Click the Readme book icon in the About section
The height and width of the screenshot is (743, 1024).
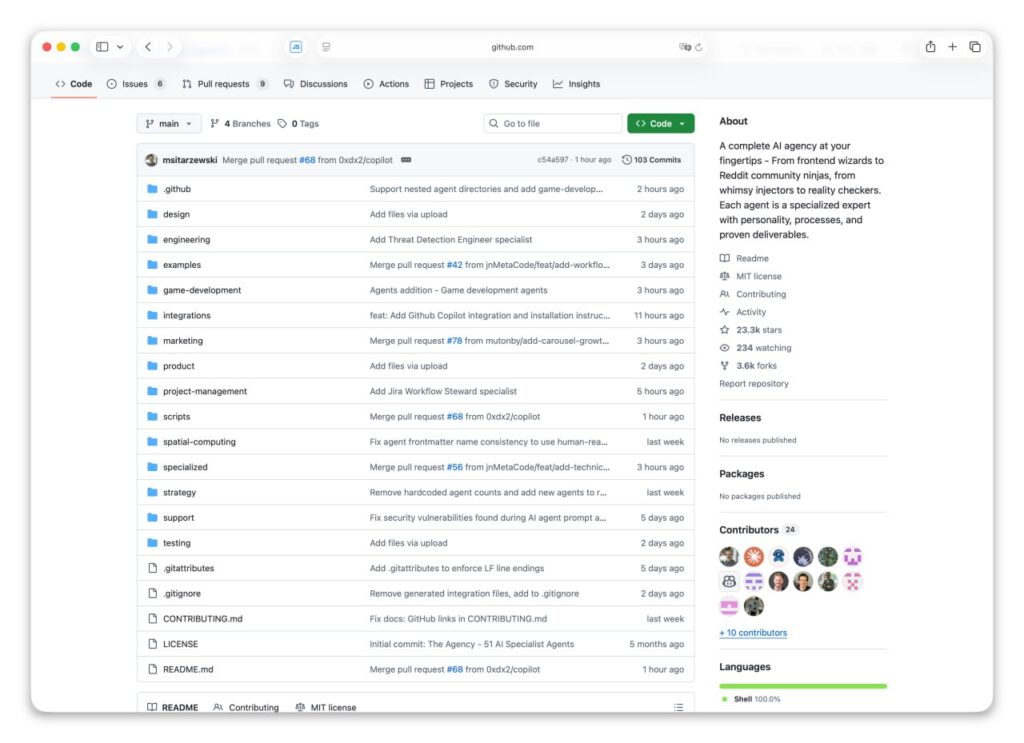(725, 258)
